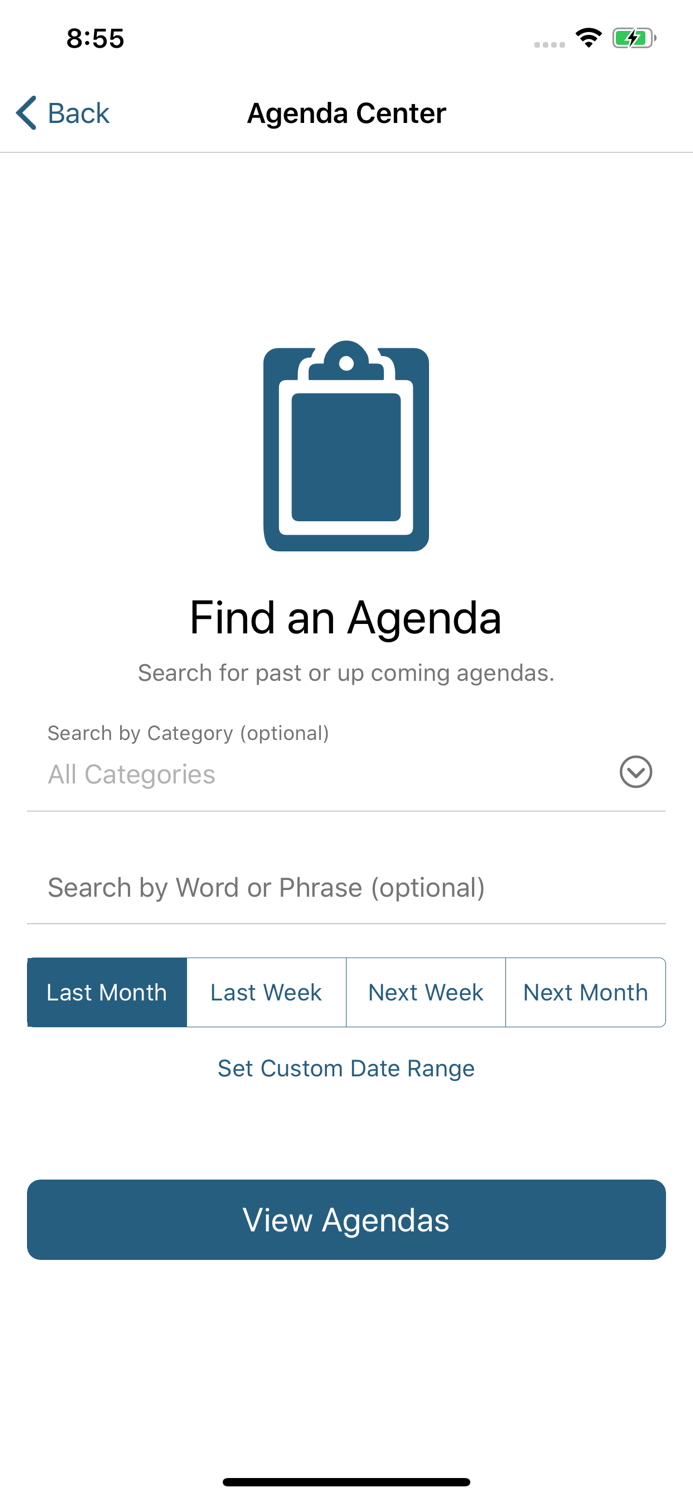Viewport: 693px width, 1500px height.
Task: Tap the back chevron arrow
Action: point(27,113)
